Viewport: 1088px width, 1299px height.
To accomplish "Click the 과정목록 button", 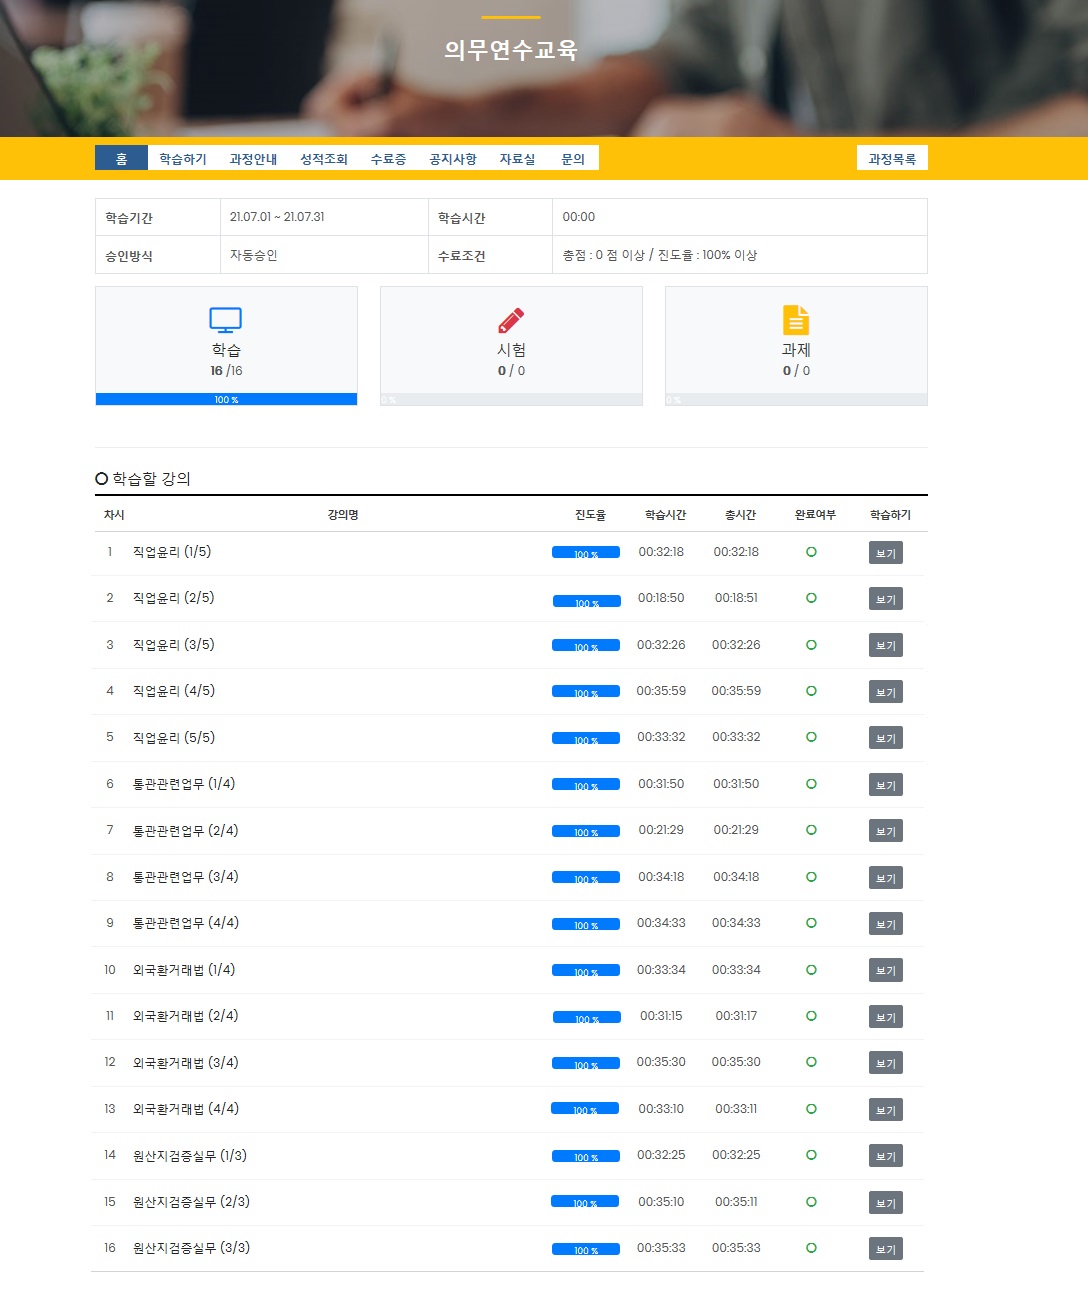I will pos(892,158).
